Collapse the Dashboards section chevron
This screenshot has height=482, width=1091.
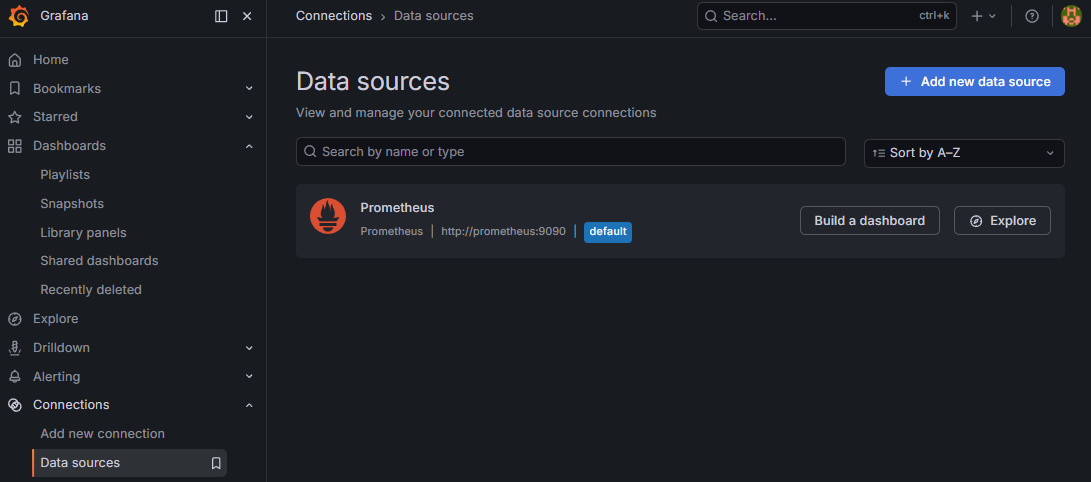(x=249, y=146)
